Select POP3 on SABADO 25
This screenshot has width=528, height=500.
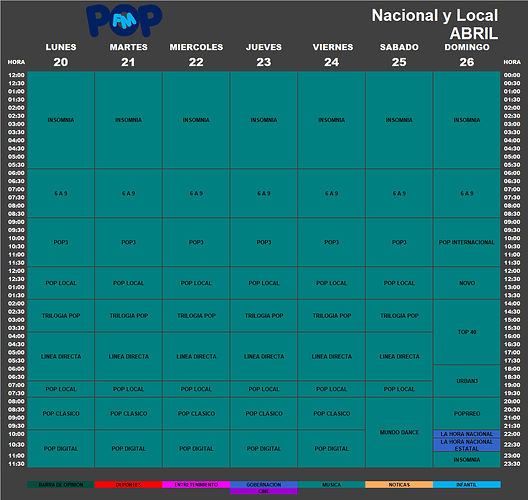click(x=399, y=242)
